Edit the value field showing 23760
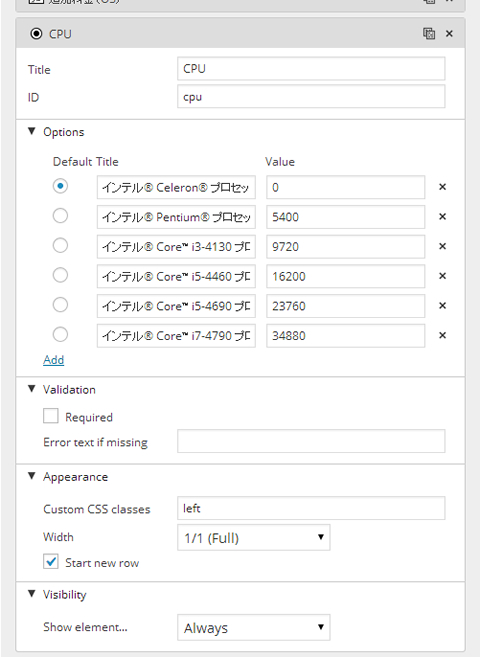This screenshot has height=657, width=480. pyautogui.click(x=346, y=306)
